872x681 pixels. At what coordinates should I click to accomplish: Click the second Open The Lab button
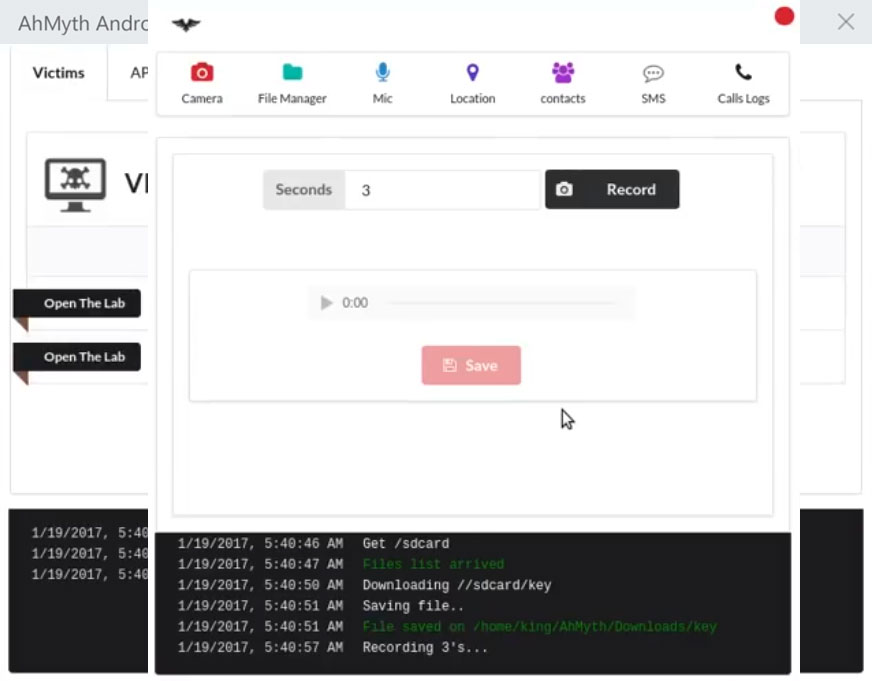tap(77, 357)
